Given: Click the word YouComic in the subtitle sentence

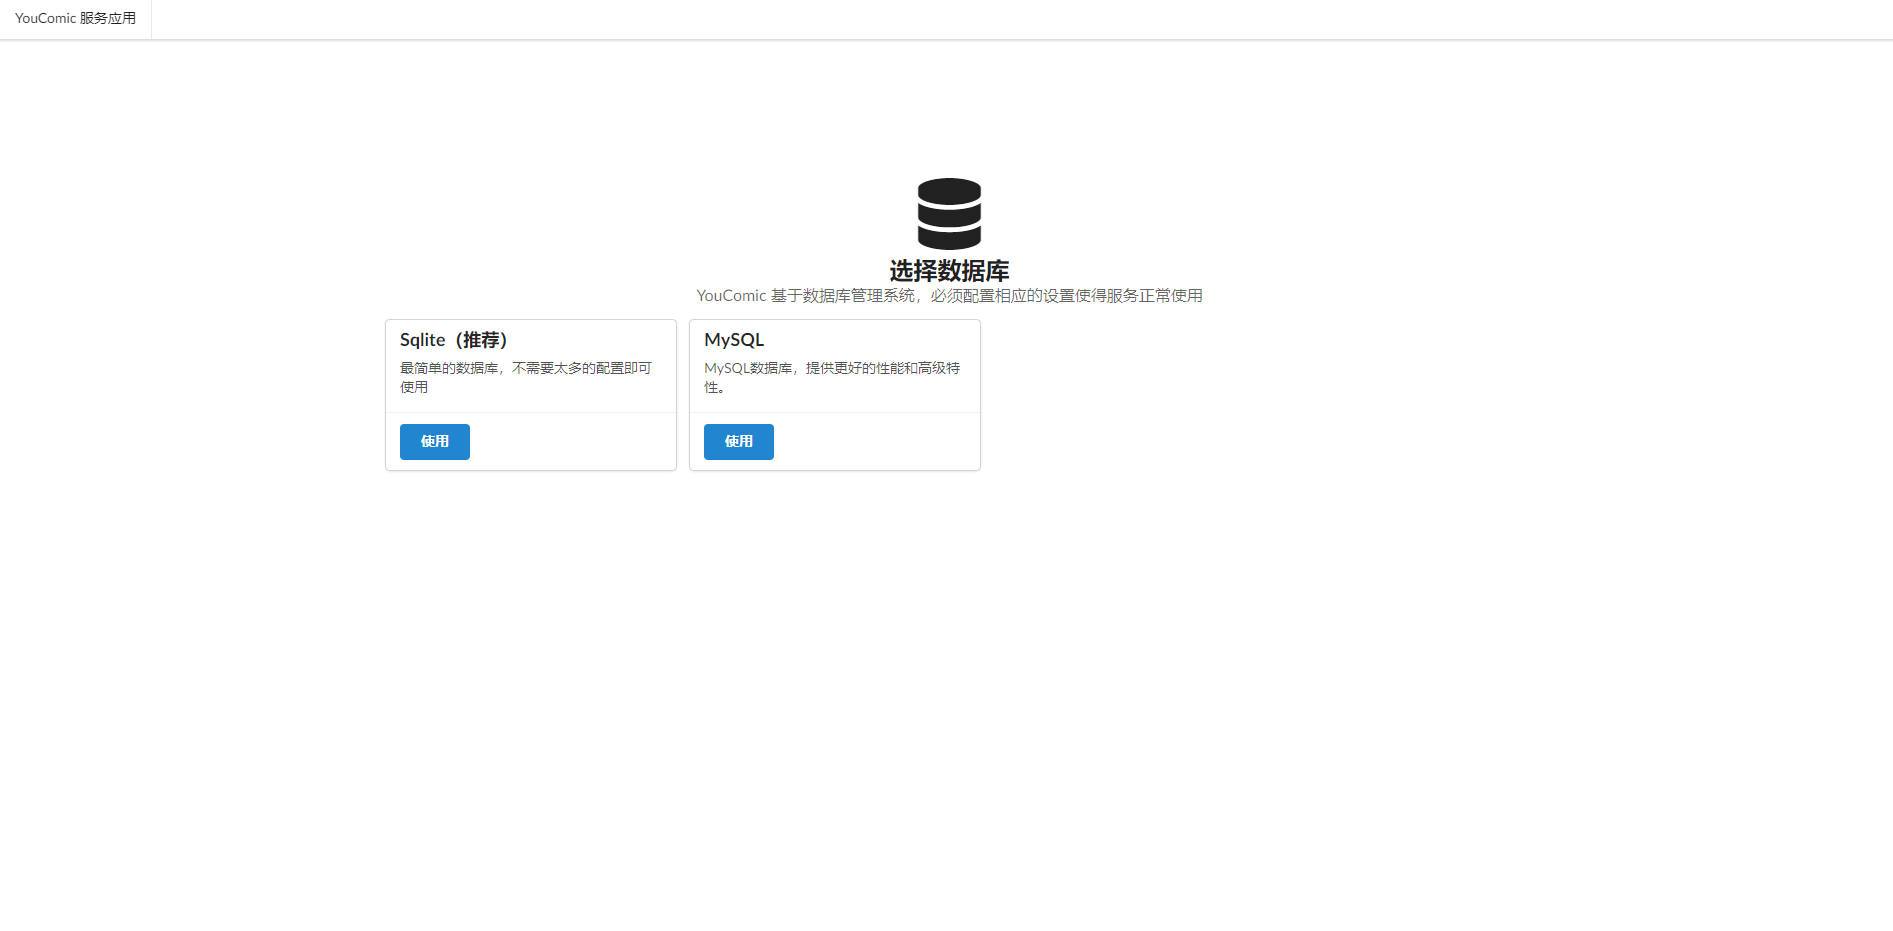Looking at the screenshot, I should pyautogui.click(x=731, y=296).
